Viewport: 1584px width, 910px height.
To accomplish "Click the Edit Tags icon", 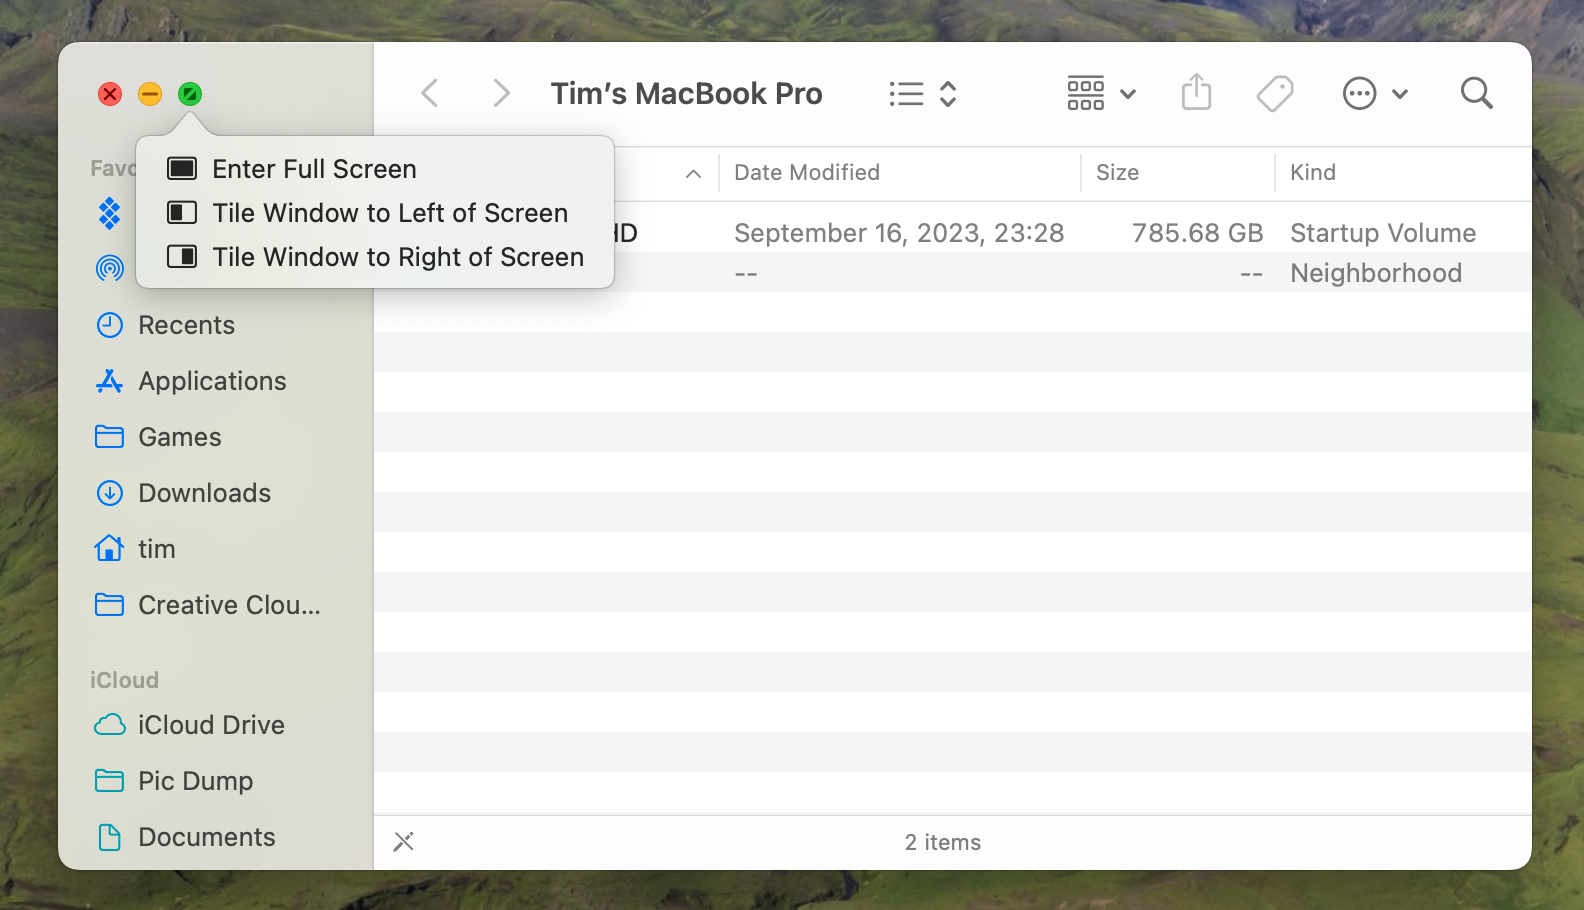I will 1275,94.
